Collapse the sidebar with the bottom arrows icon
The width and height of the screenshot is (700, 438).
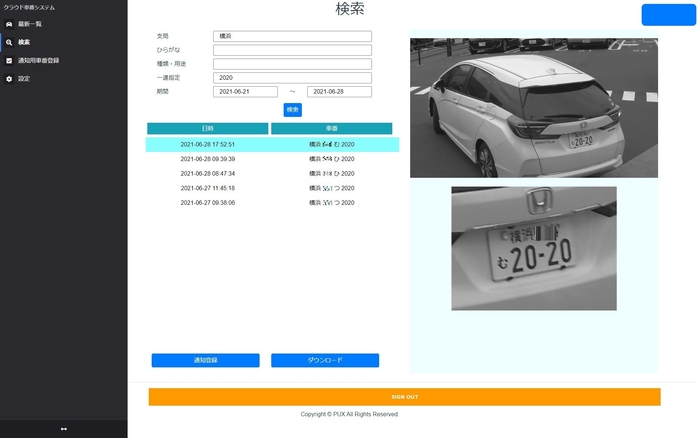63,429
